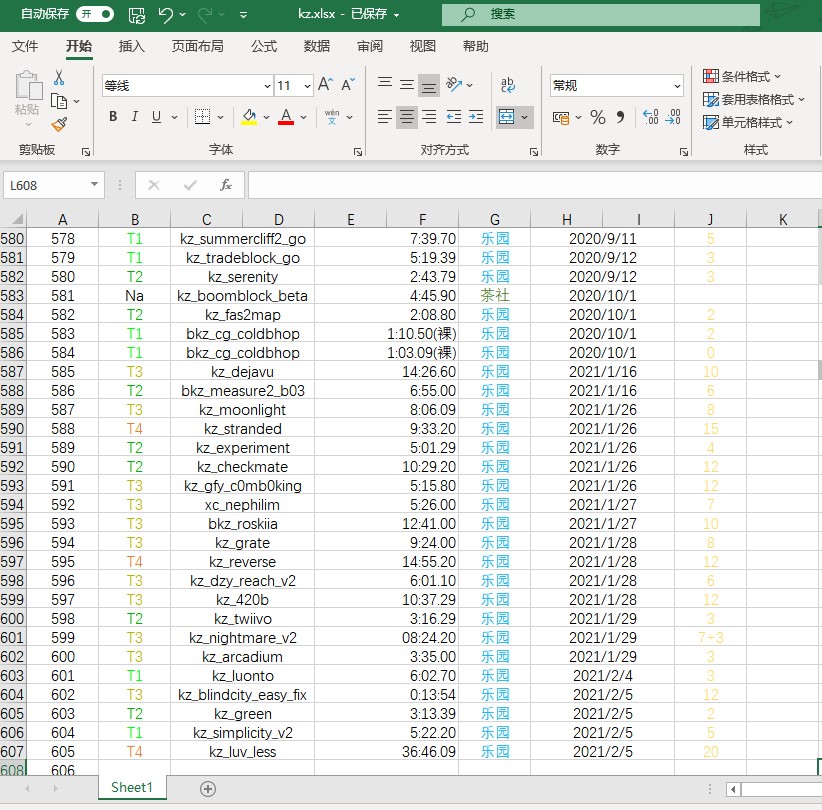
Task: Click the Save icon in Quick Access Toolbar
Action: (135, 14)
